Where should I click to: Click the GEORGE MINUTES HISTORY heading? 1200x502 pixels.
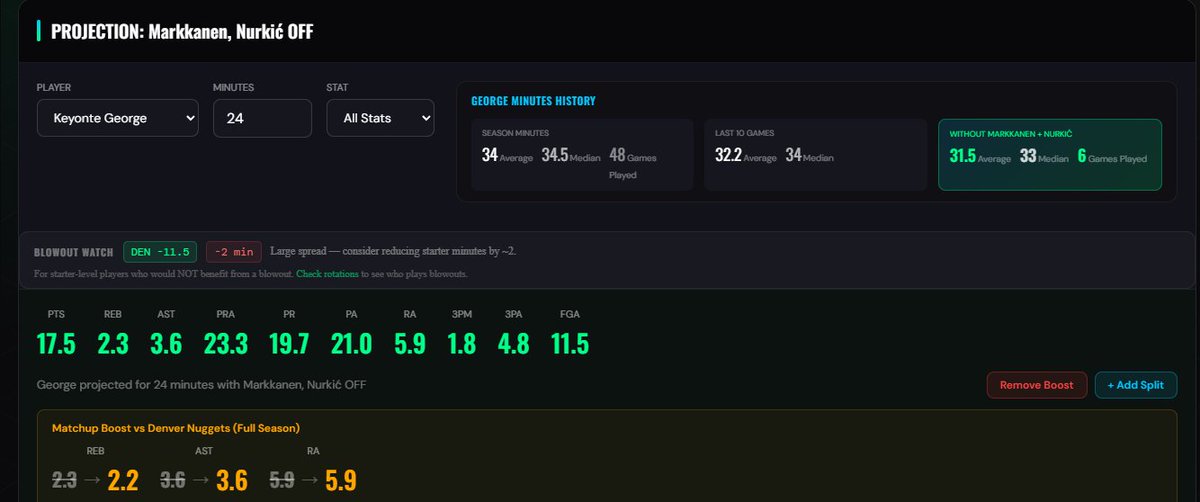pyautogui.click(x=533, y=101)
